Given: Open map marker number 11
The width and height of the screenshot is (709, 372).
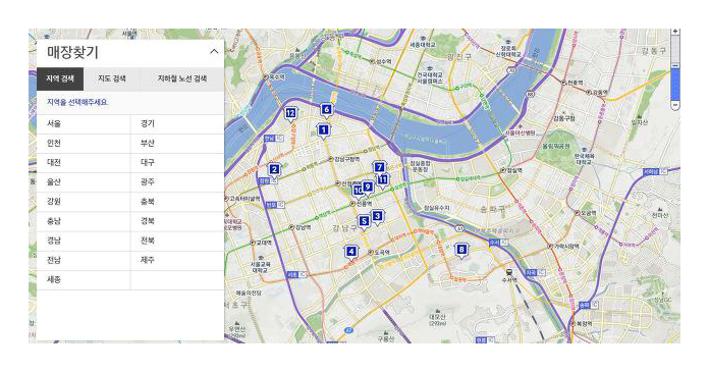Looking at the screenshot, I should (383, 180).
